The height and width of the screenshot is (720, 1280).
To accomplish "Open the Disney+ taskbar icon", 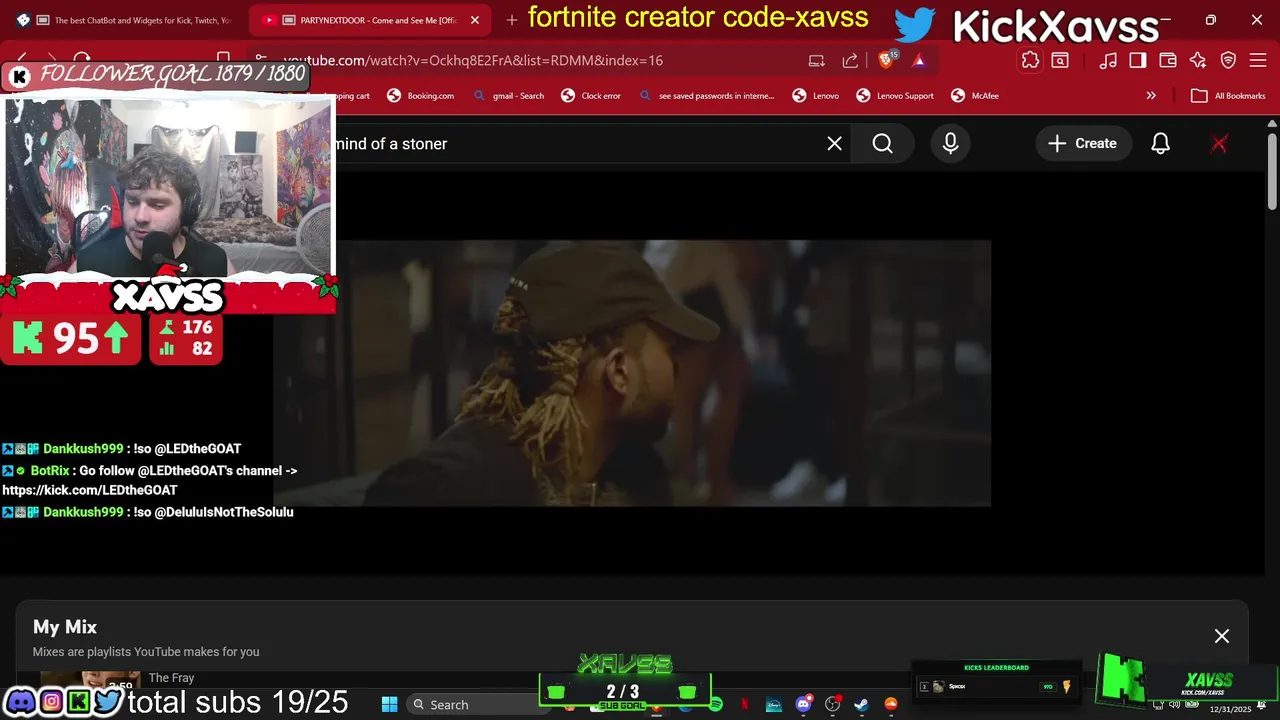I will point(774,704).
